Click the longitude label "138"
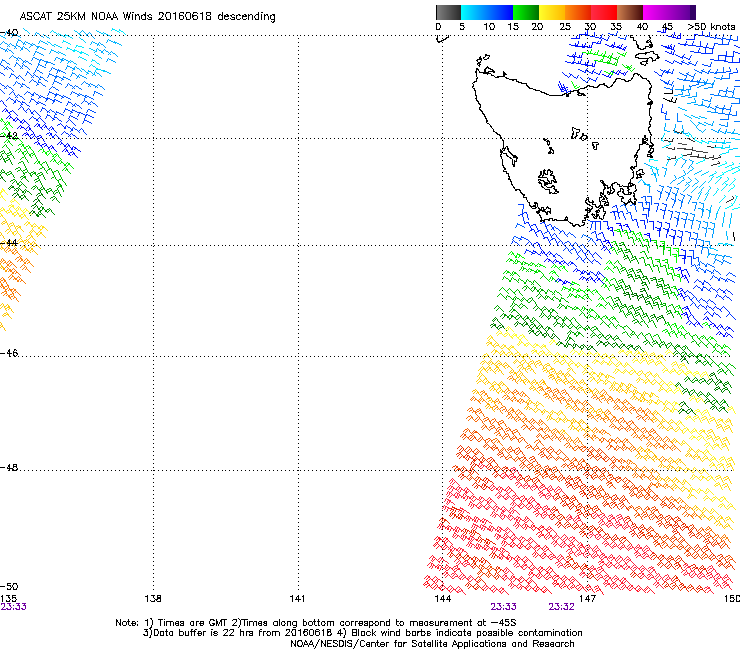This screenshot has width=740, height=650. [x=153, y=599]
